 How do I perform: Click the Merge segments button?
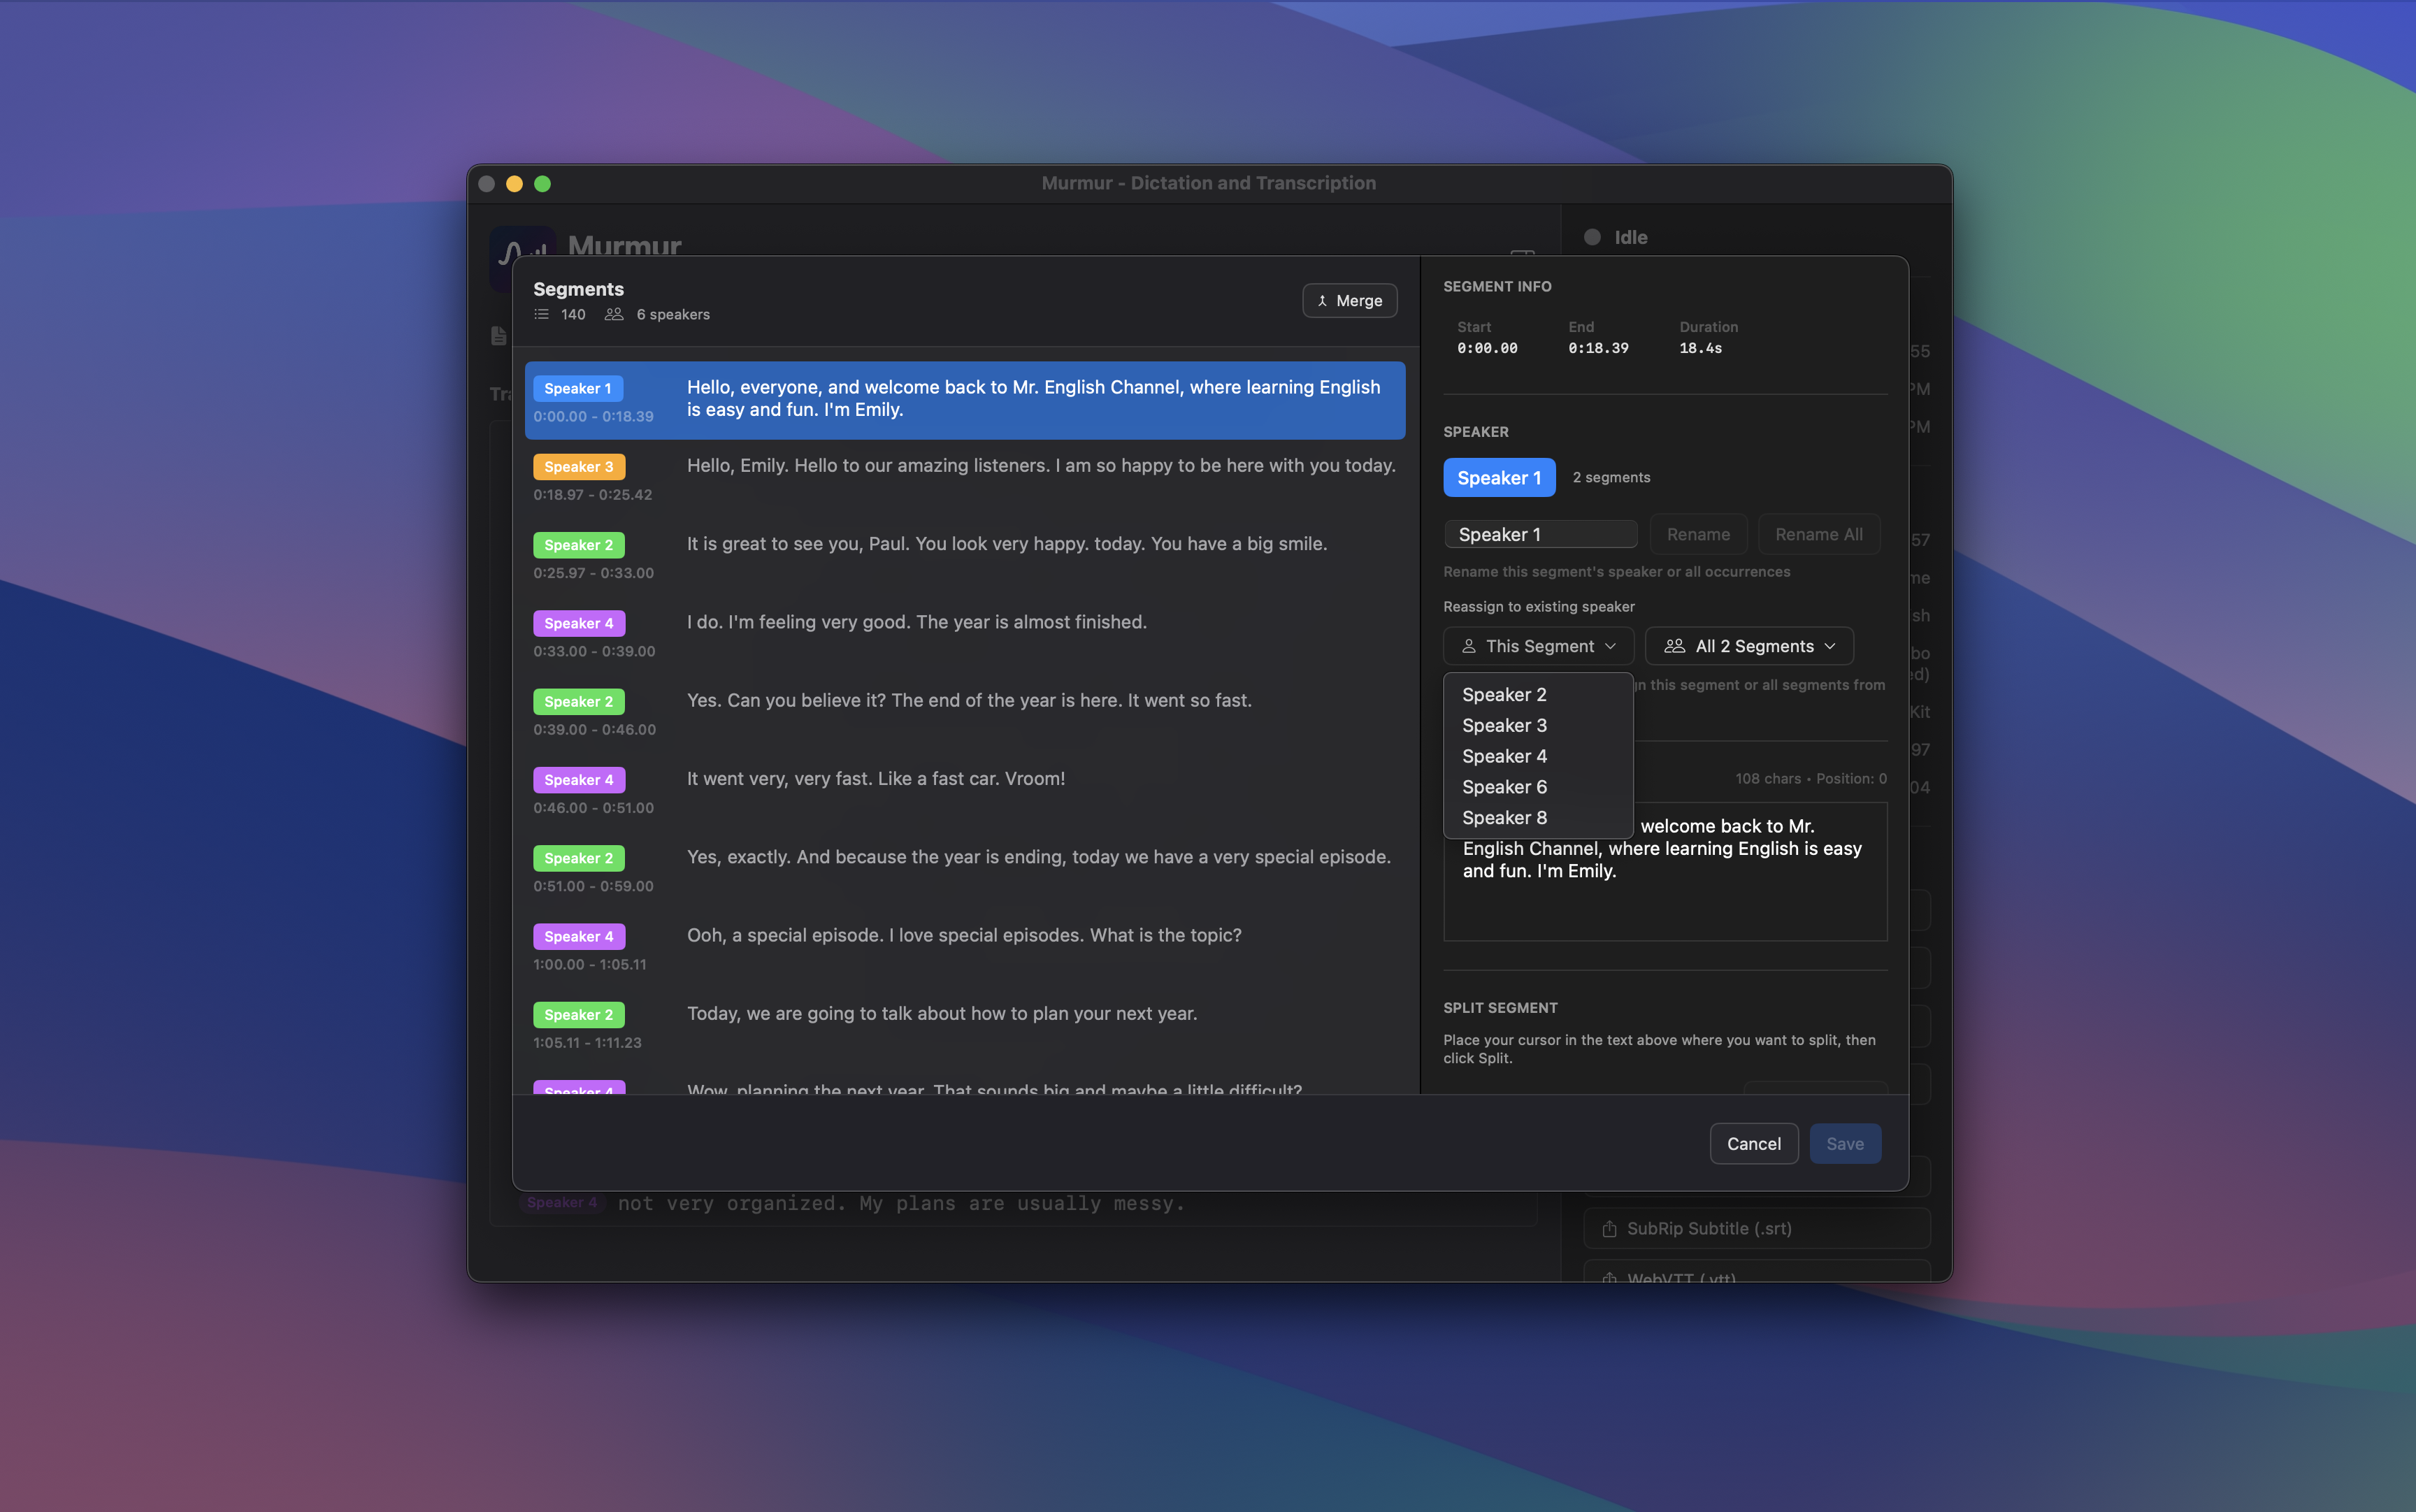click(x=1349, y=300)
